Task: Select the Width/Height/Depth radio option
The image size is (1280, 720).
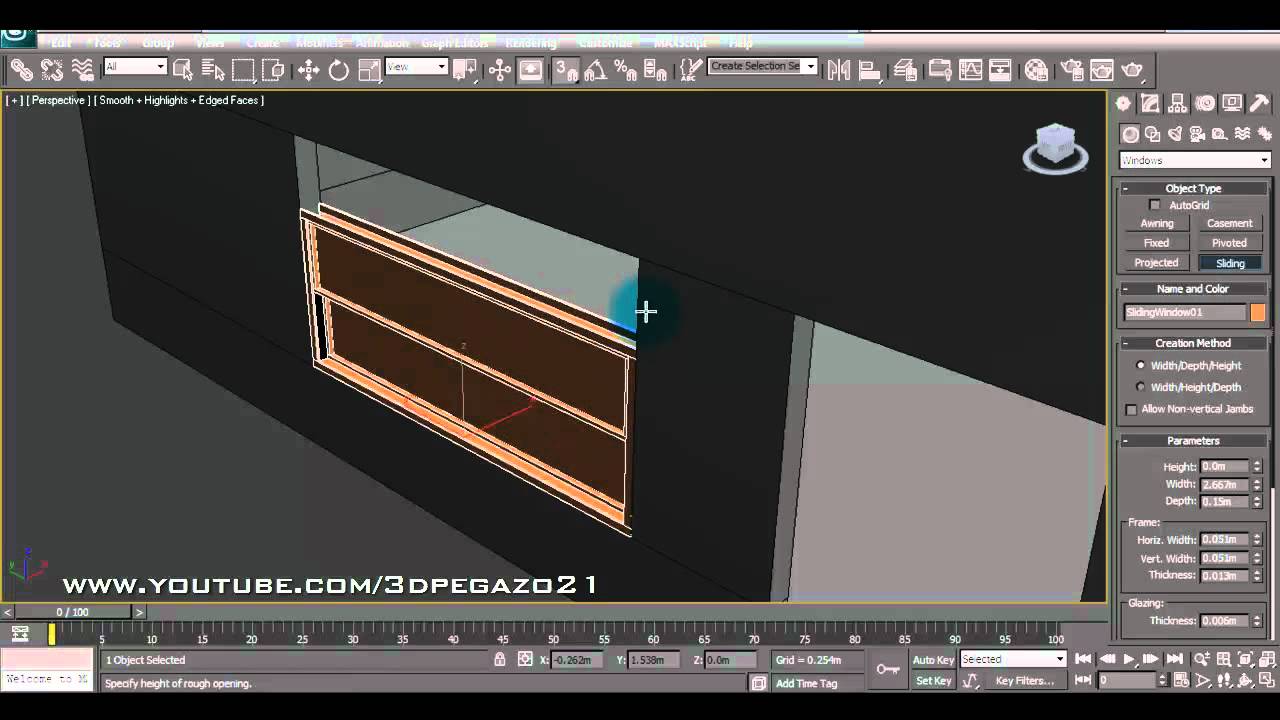Action: click(x=1140, y=386)
